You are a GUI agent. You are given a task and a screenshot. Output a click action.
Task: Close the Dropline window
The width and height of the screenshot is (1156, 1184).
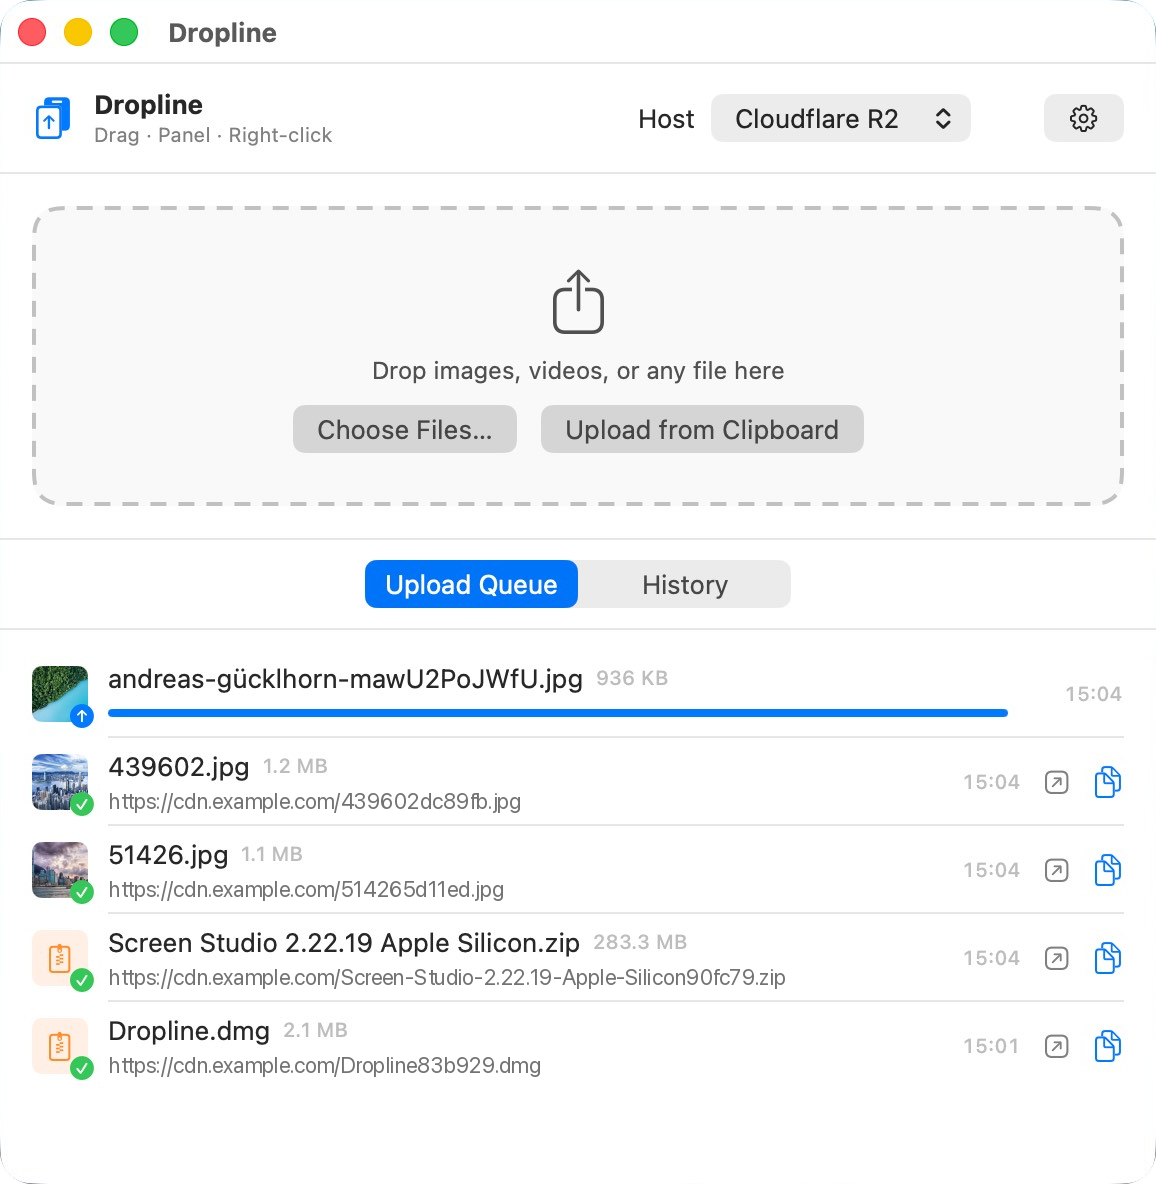point(32,32)
